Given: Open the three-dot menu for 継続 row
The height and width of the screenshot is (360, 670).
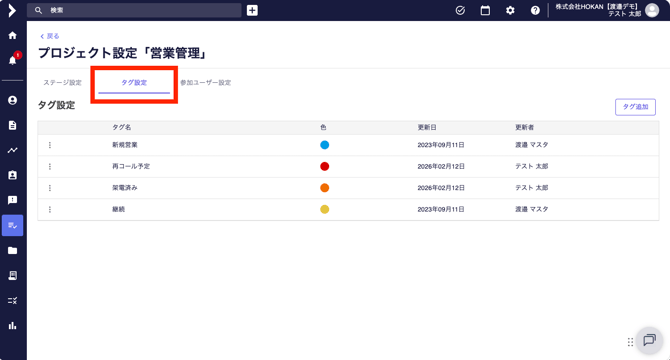Looking at the screenshot, I should 50,209.
